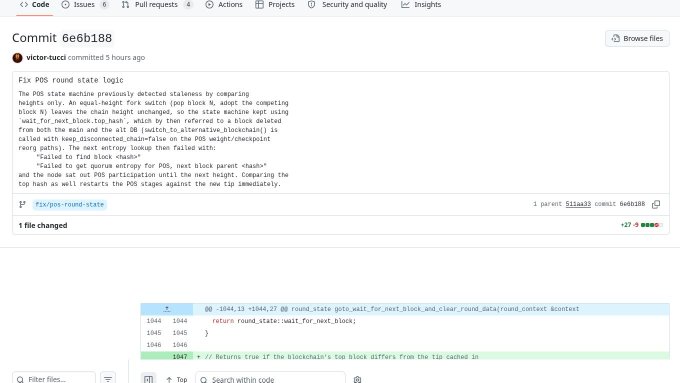Open the Projects tab
Viewport: 680px width, 383px height.
275,5
